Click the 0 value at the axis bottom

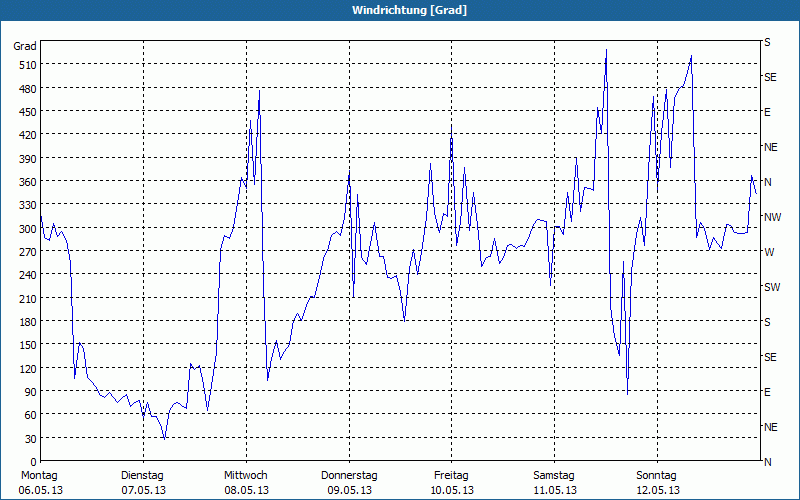31,462
